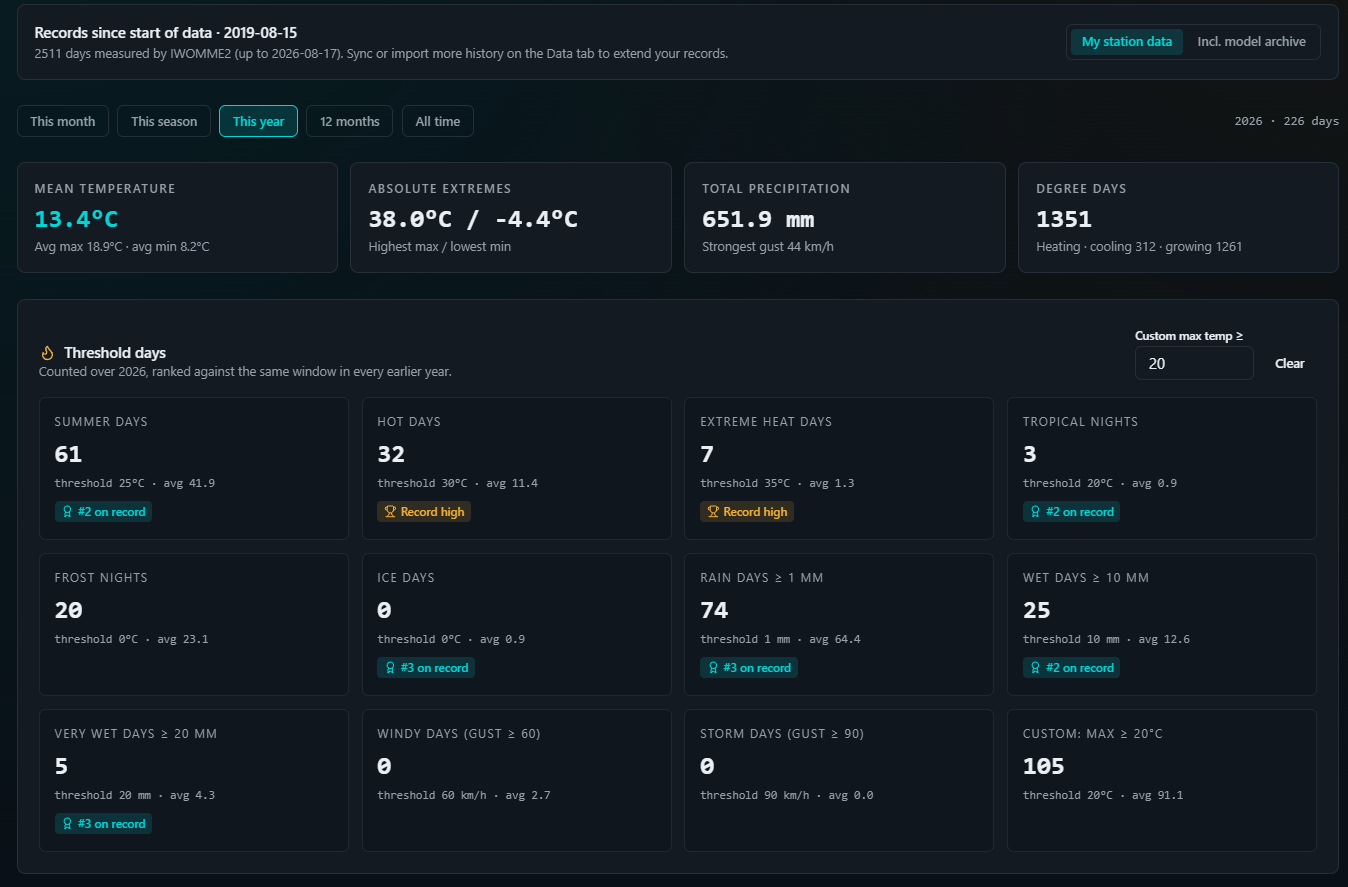Toggle Incl. model archive data source
Screen dimensions: 1348x887
(x=1251, y=42)
